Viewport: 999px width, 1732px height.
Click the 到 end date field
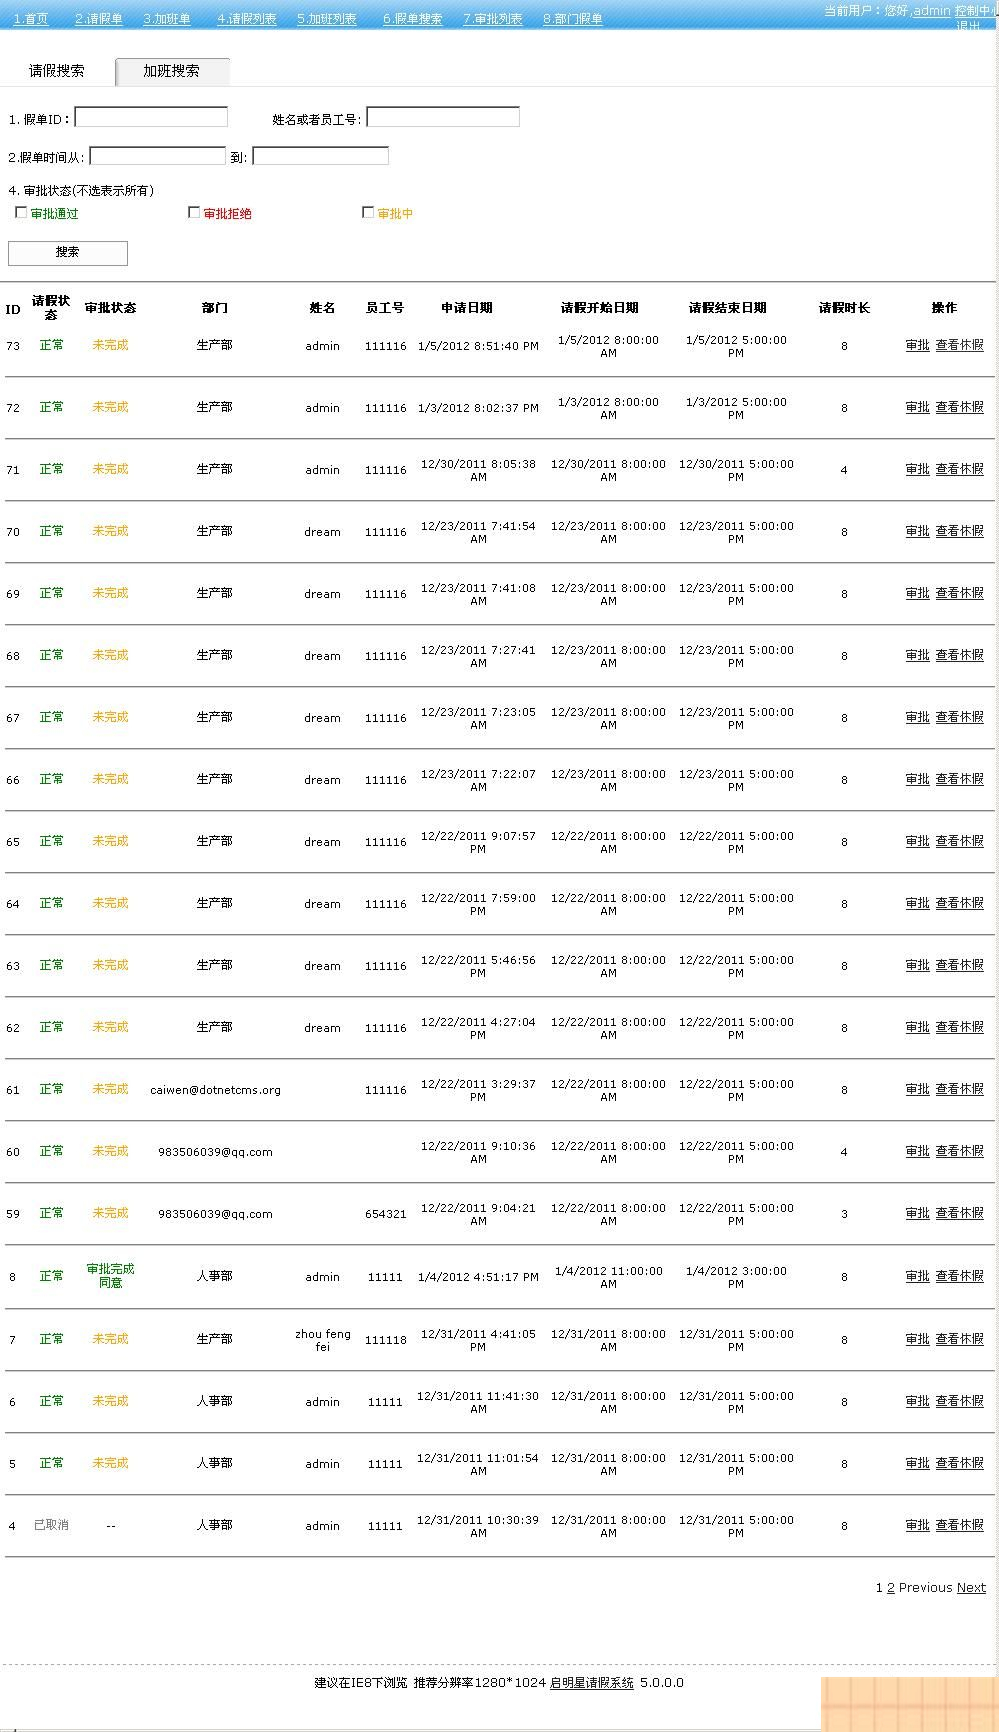(320, 156)
